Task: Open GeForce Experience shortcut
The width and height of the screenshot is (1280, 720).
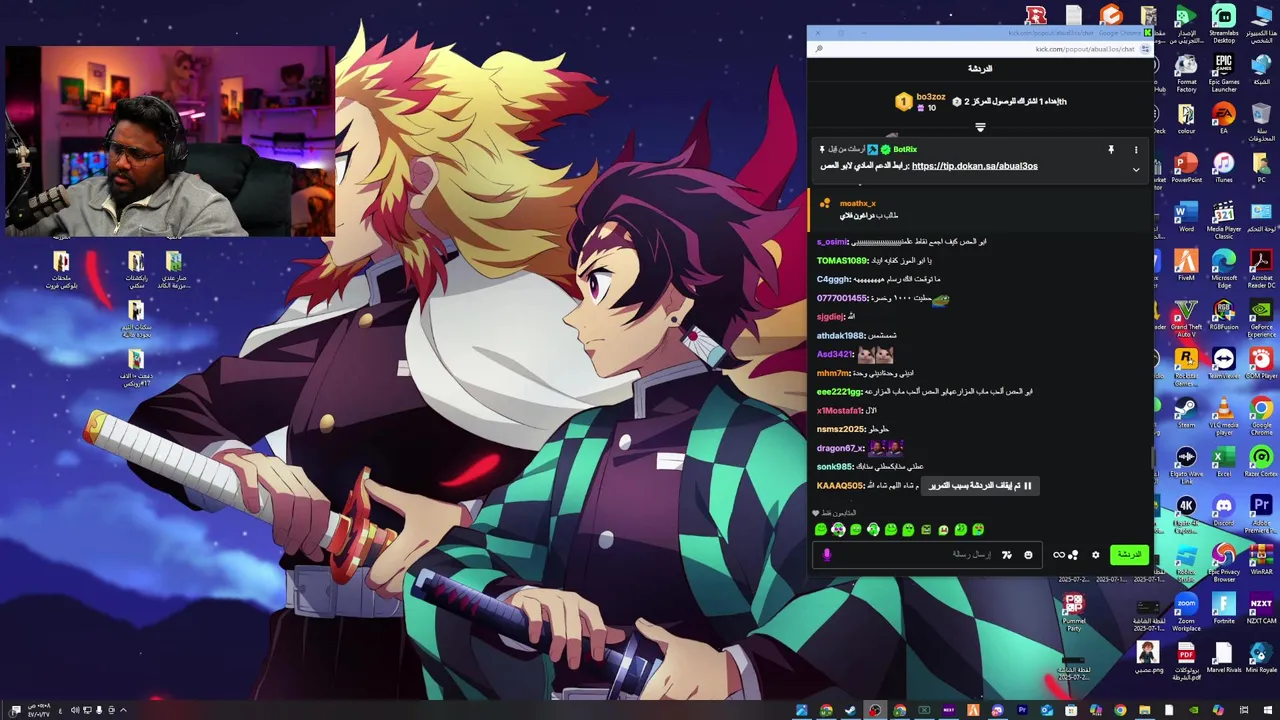Action: pos(1261,317)
